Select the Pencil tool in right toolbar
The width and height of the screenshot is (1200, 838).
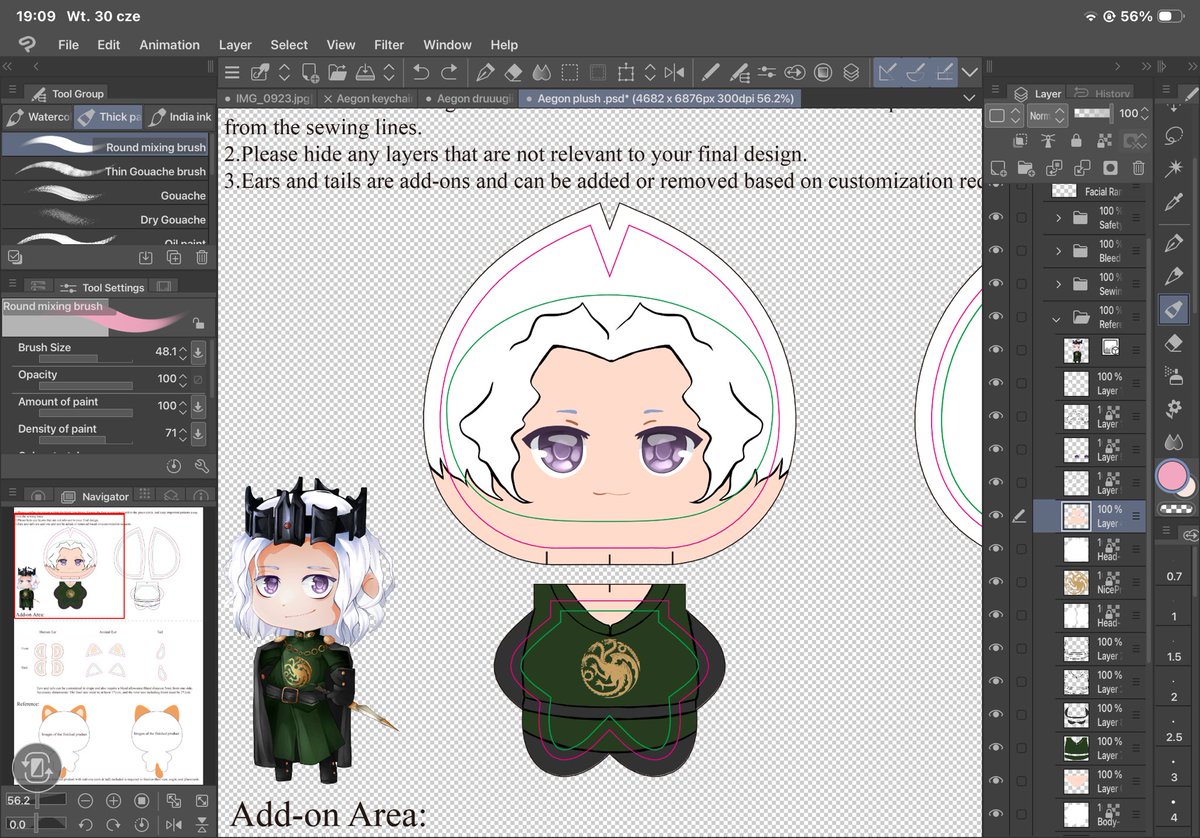(1174, 275)
